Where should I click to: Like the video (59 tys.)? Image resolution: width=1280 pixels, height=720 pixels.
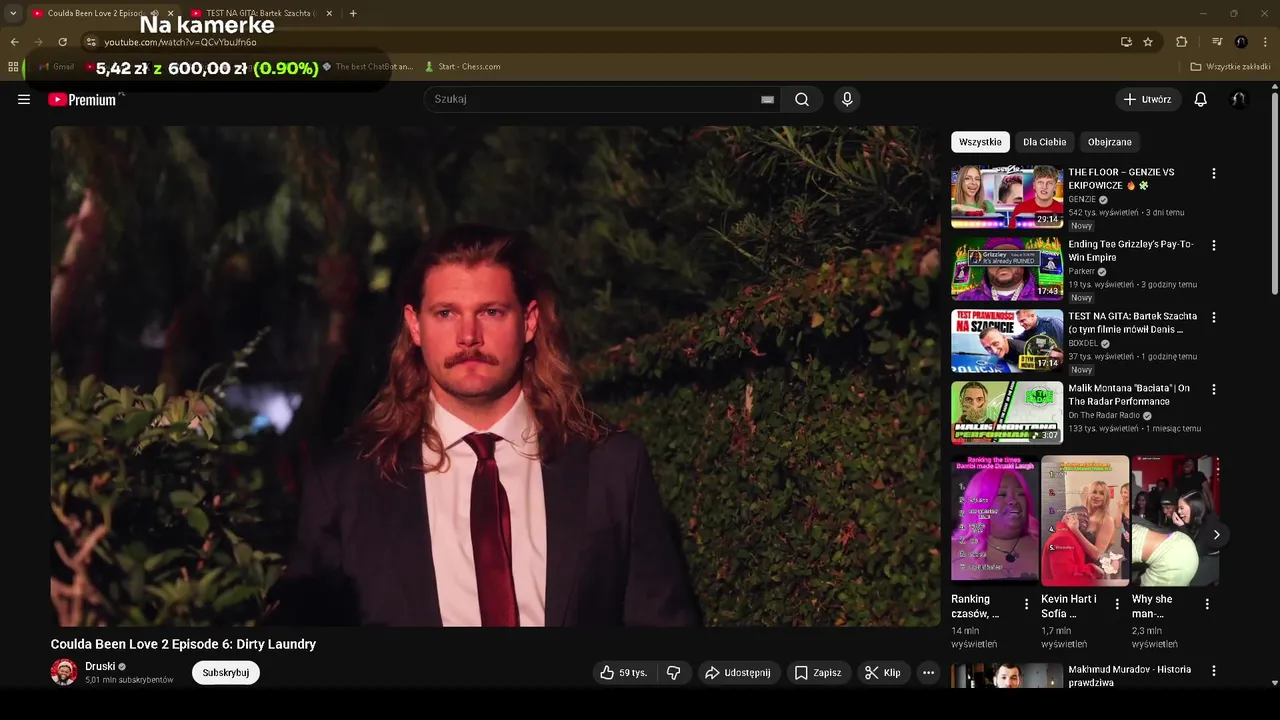(x=623, y=673)
